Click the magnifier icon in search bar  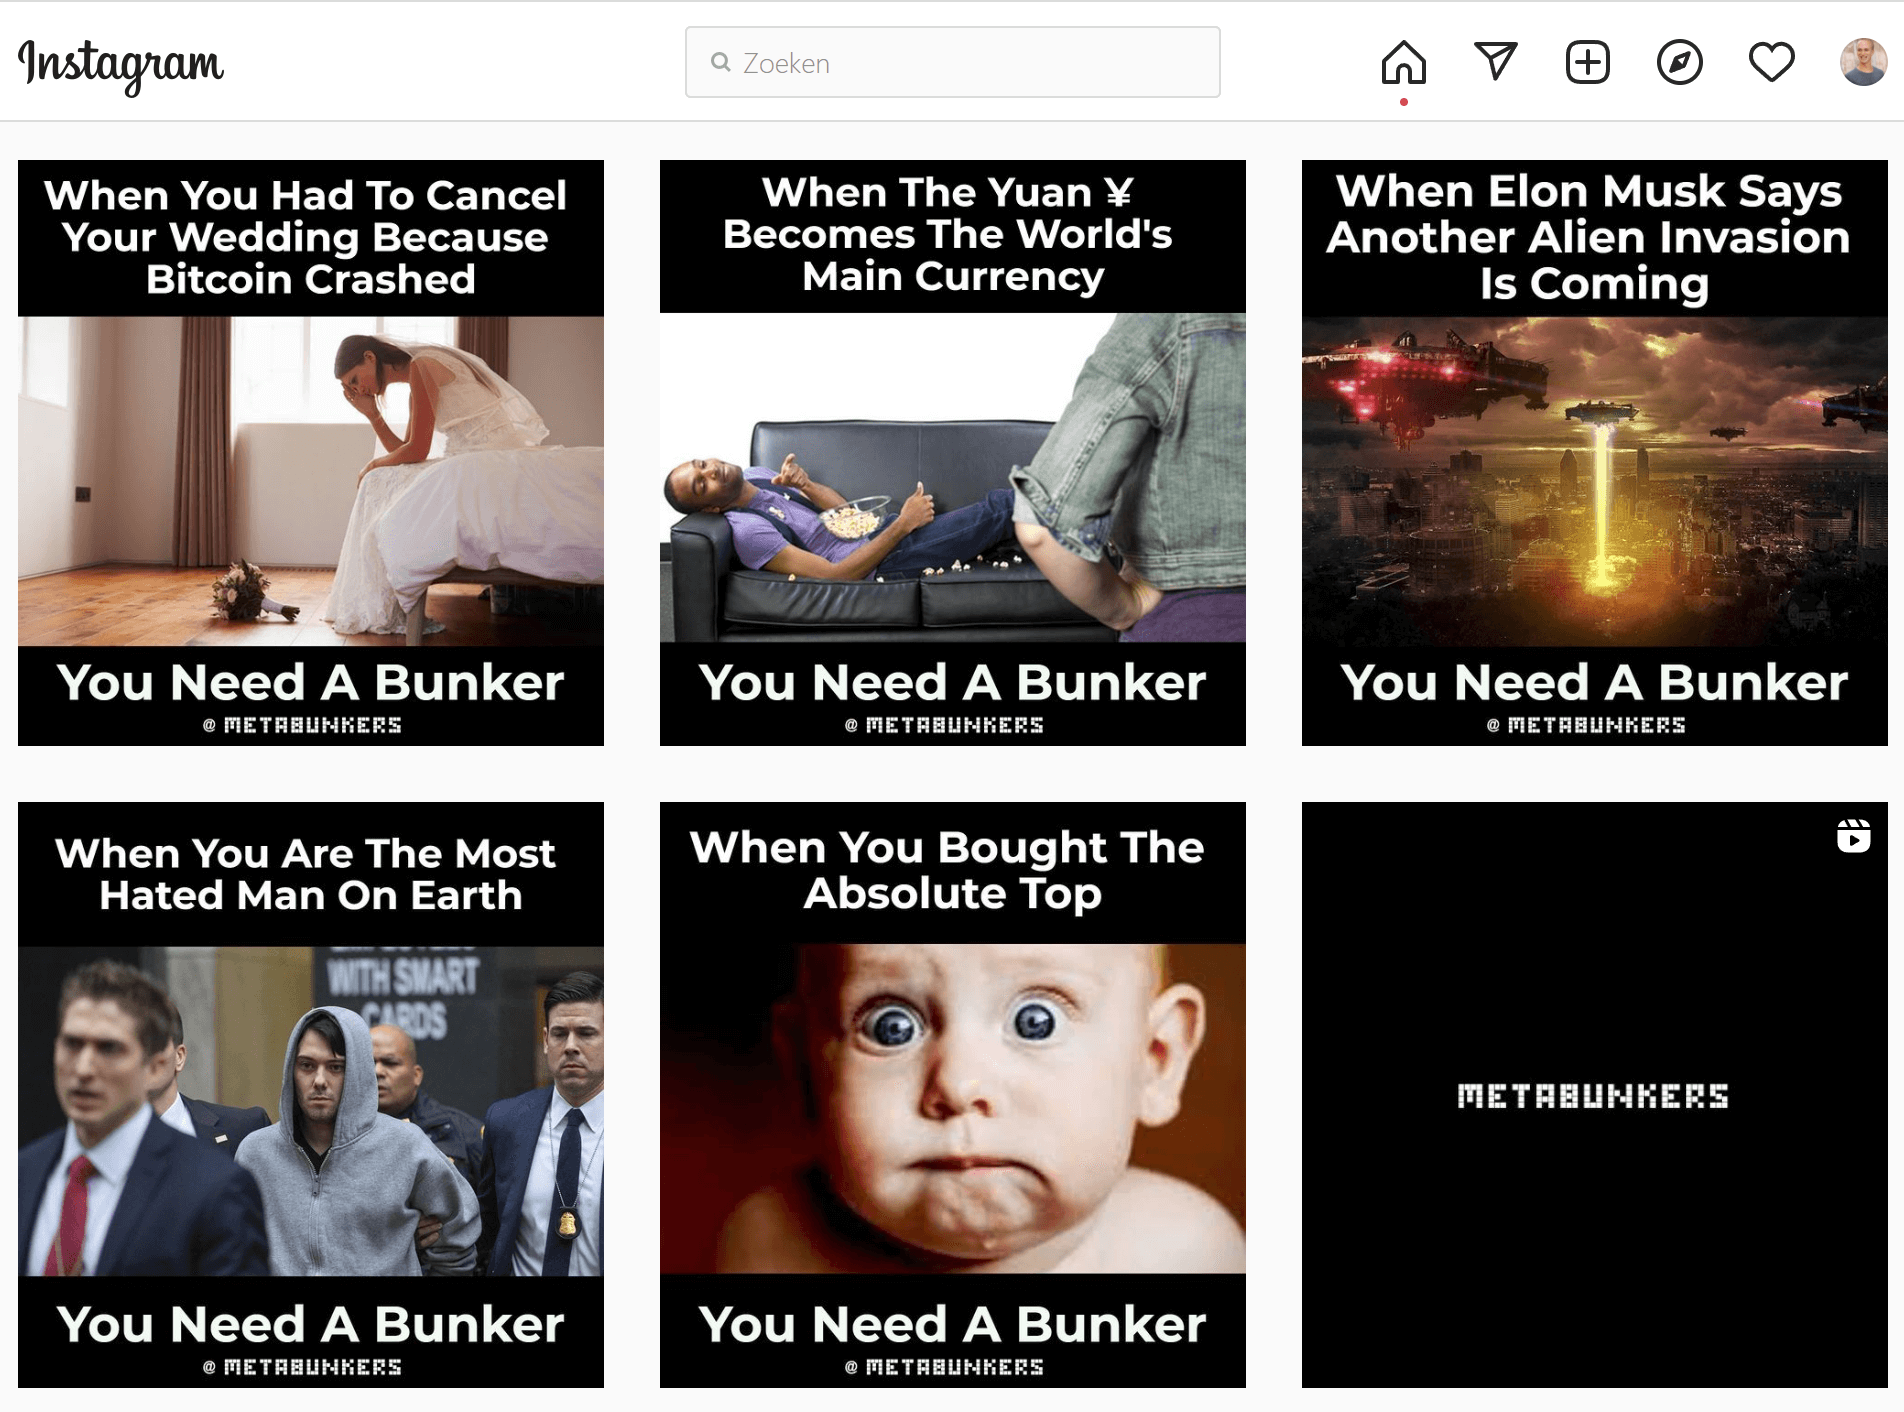[x=721, y=62]
